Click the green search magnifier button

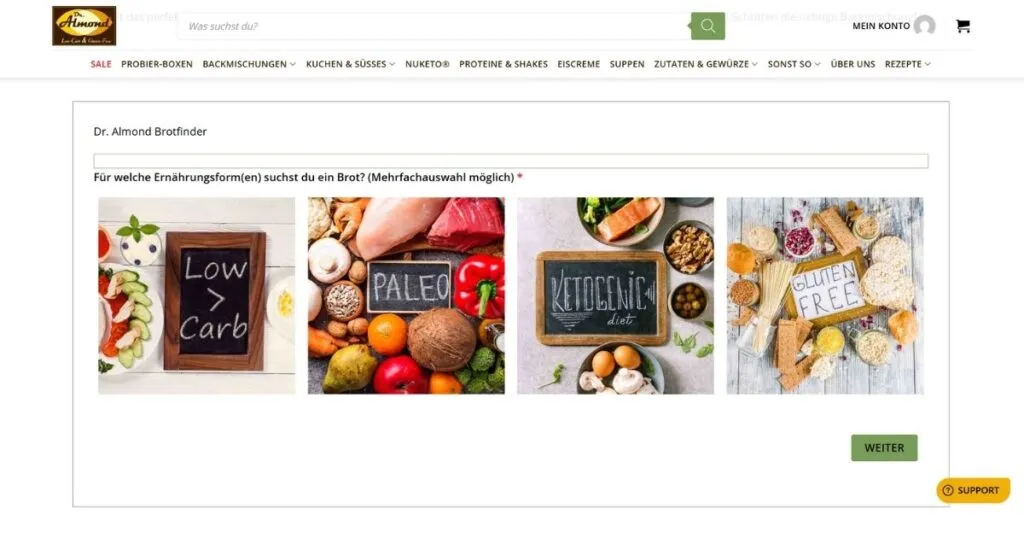[708, 26]
